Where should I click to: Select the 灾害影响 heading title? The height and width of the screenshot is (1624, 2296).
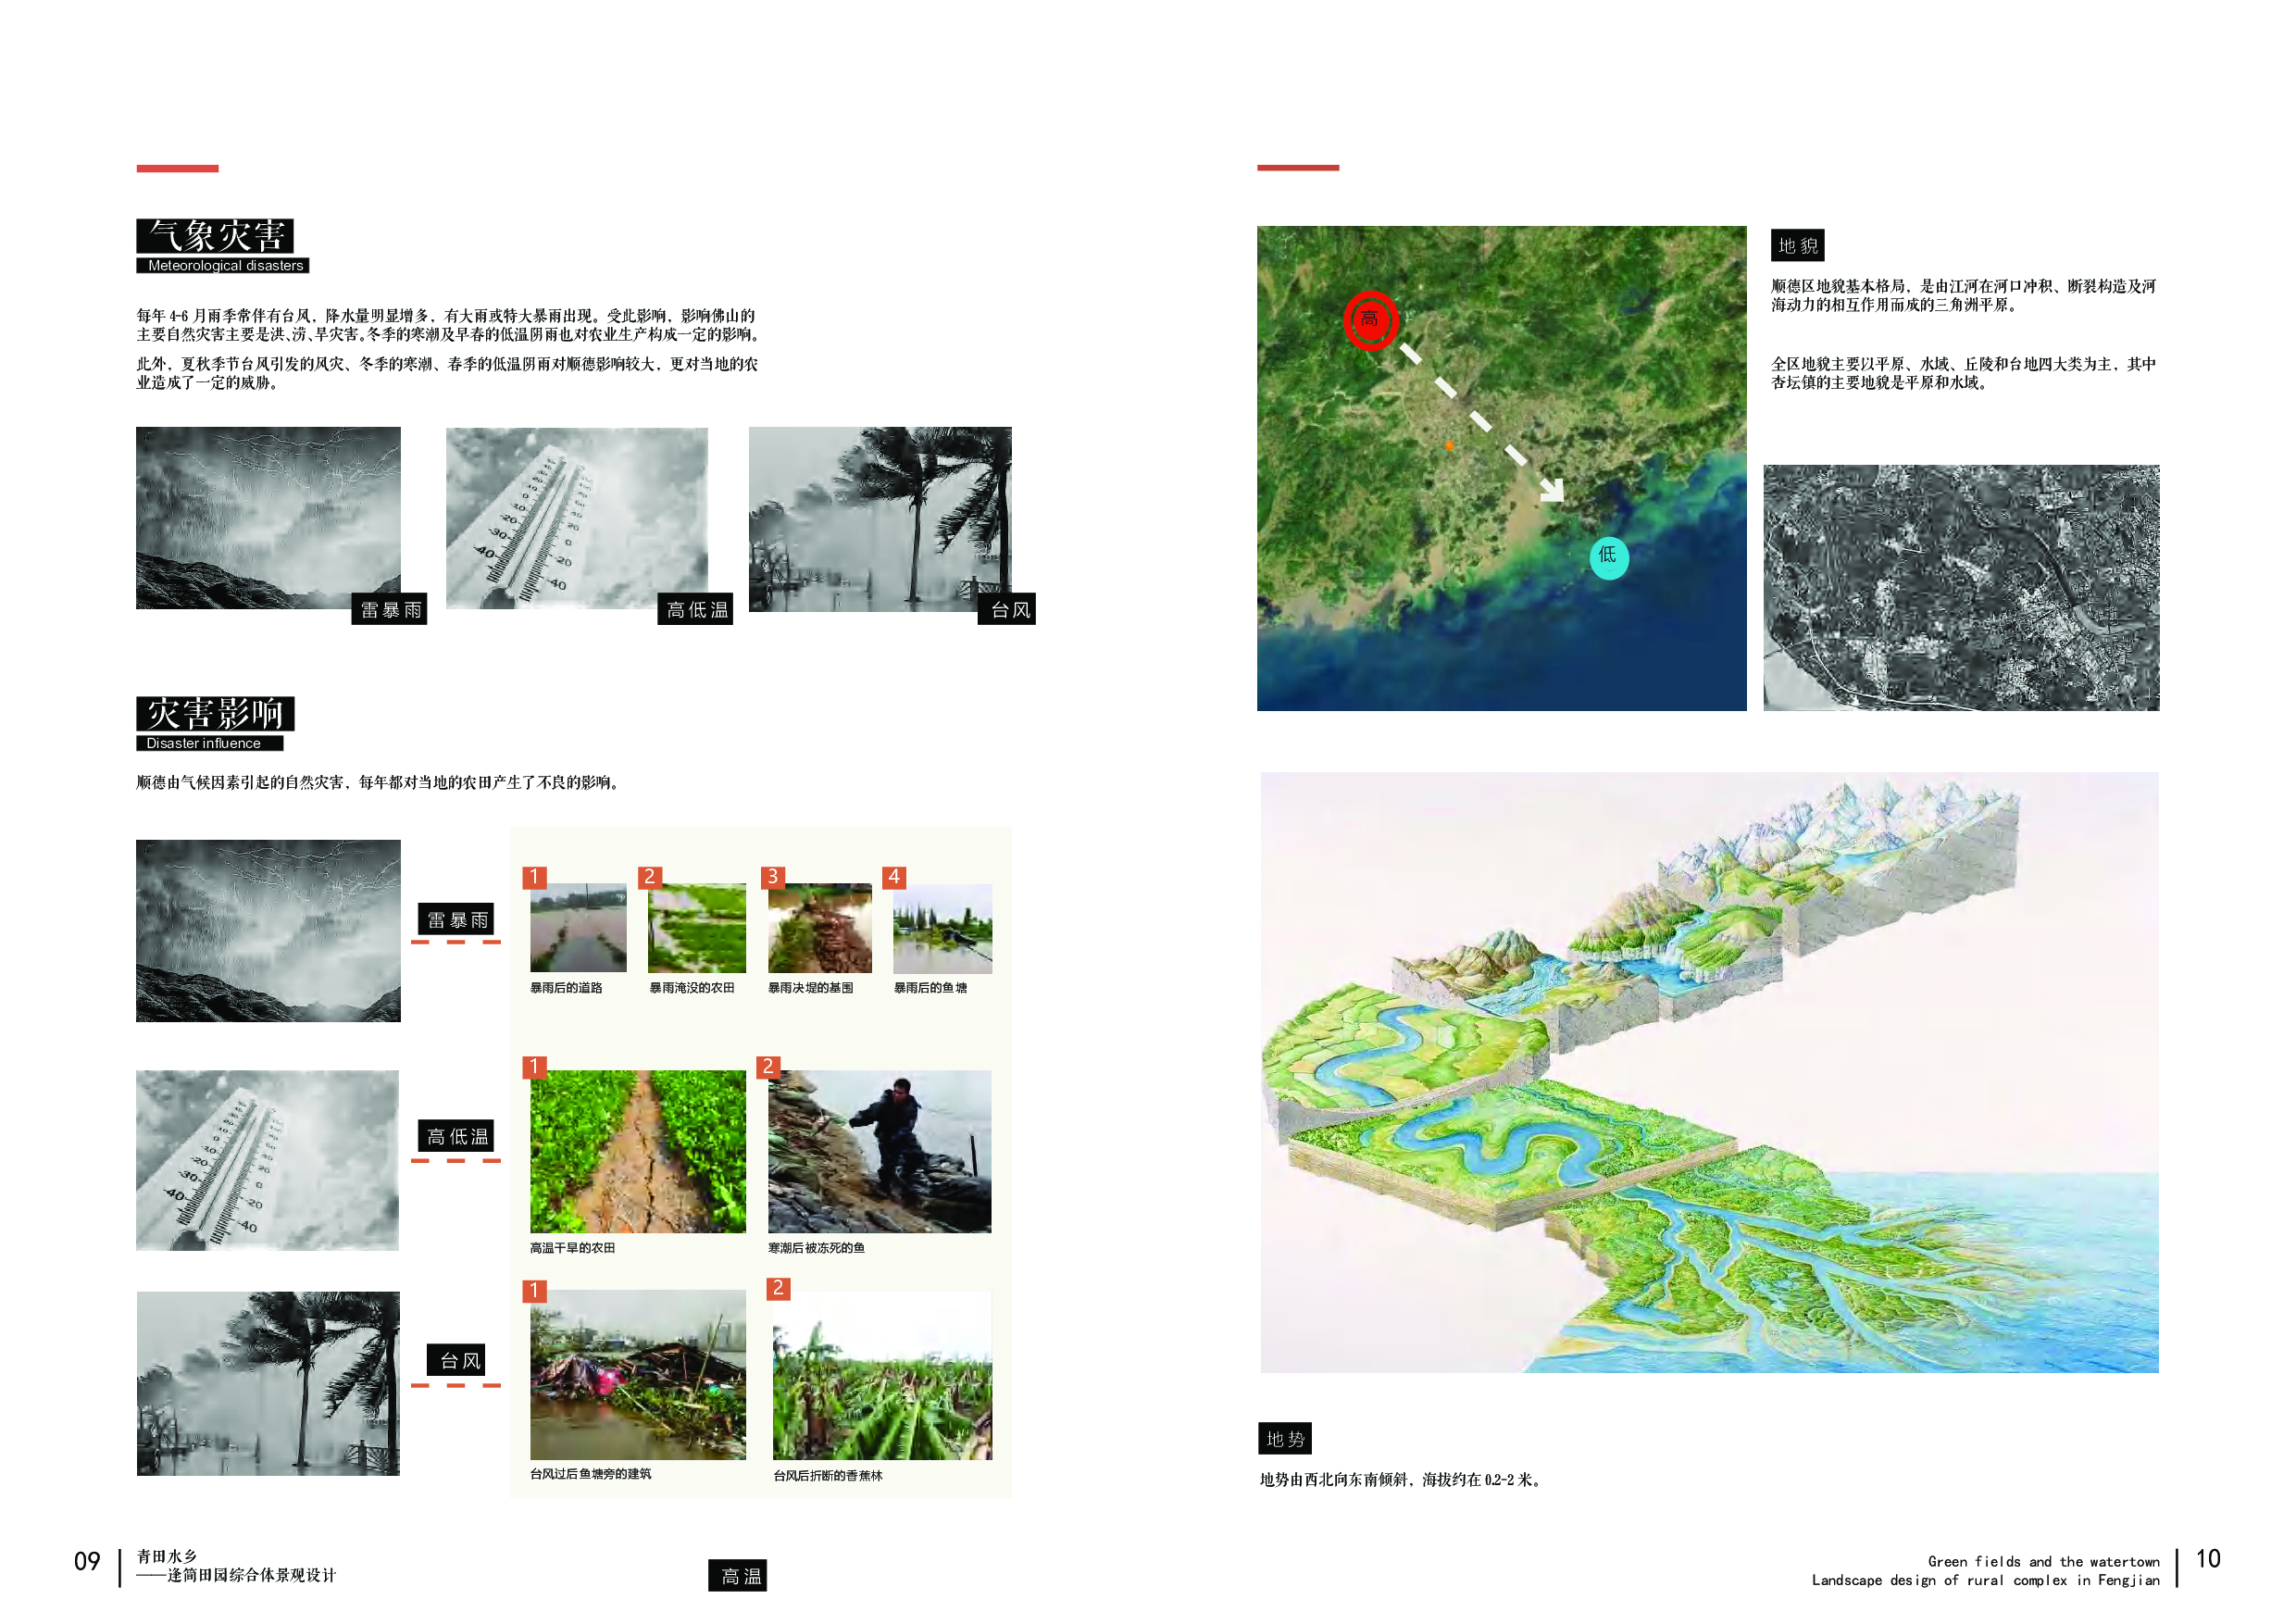click(215, 713)
